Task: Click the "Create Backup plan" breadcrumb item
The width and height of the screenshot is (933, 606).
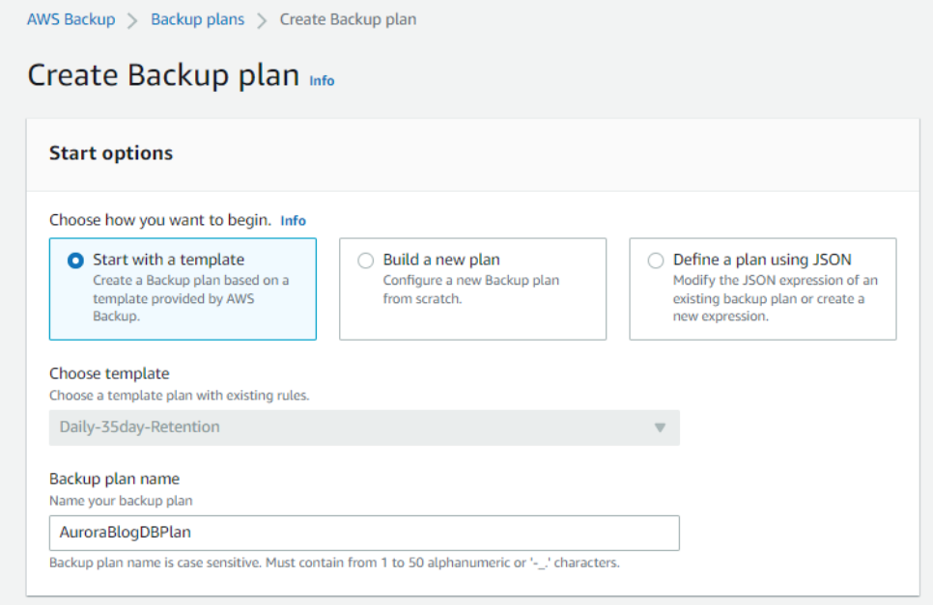Action: (348, 18)
